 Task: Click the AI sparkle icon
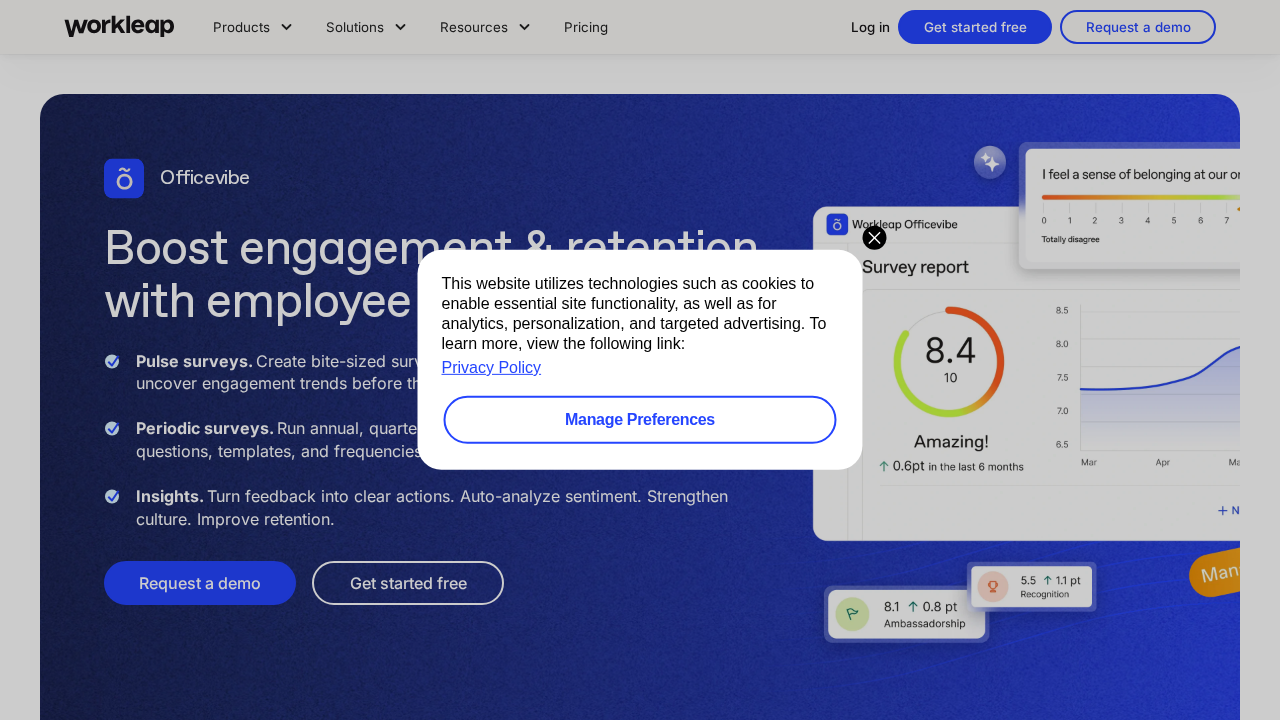point(989,162)
